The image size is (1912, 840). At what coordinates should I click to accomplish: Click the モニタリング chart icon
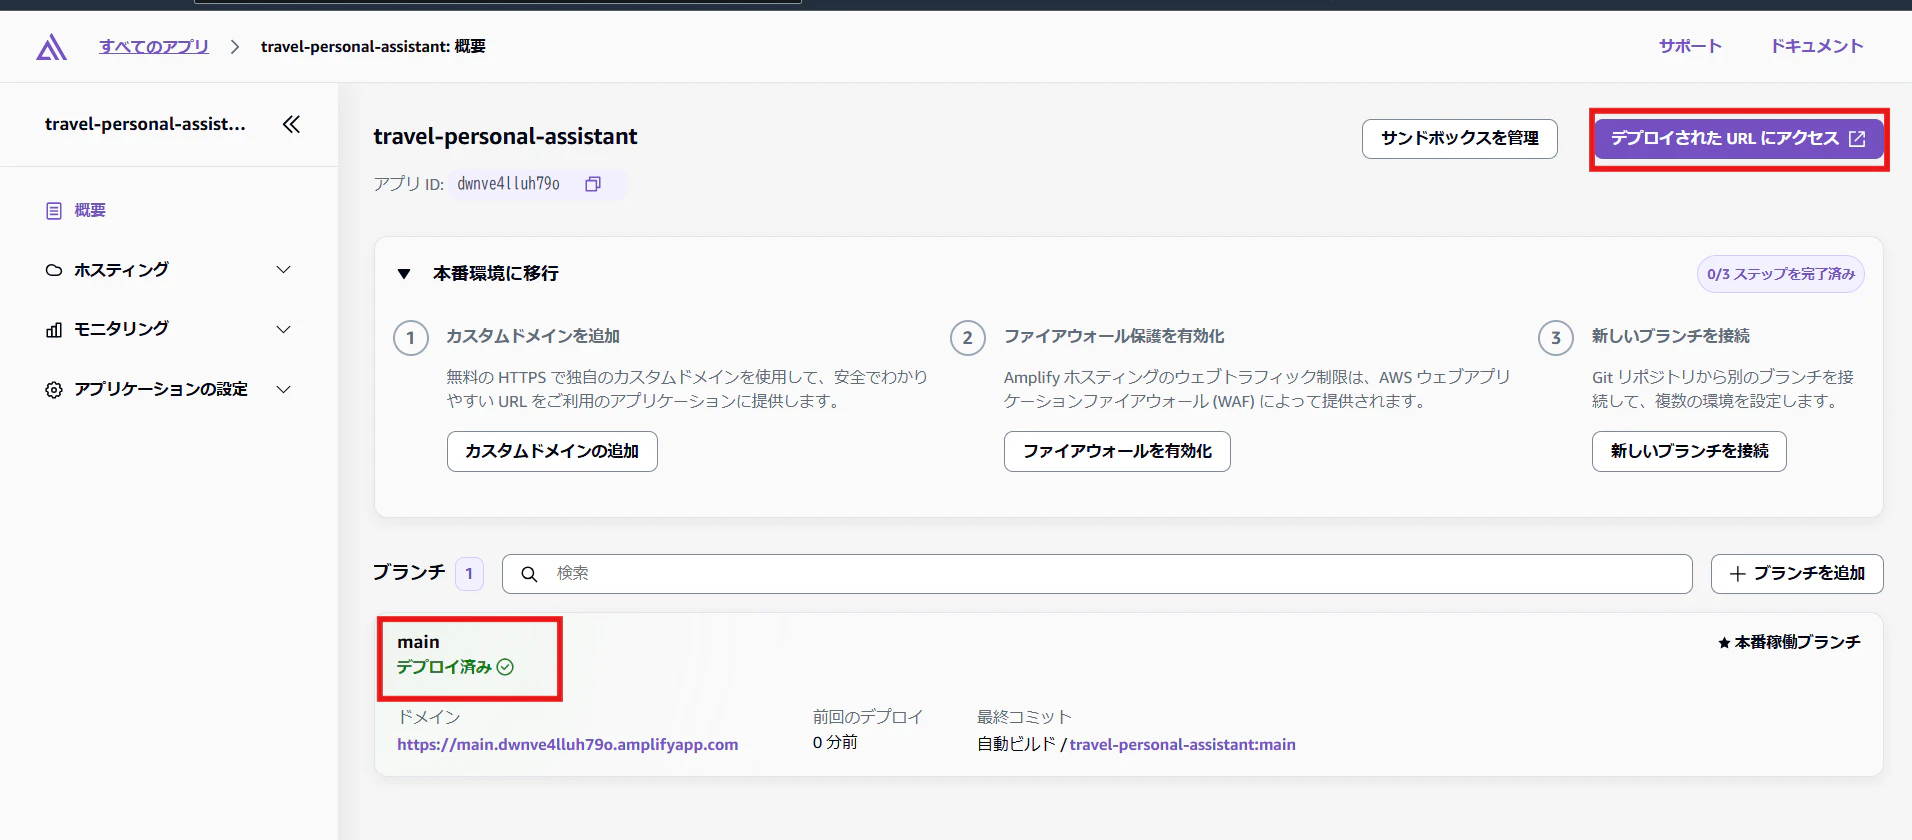pos(54,330)
